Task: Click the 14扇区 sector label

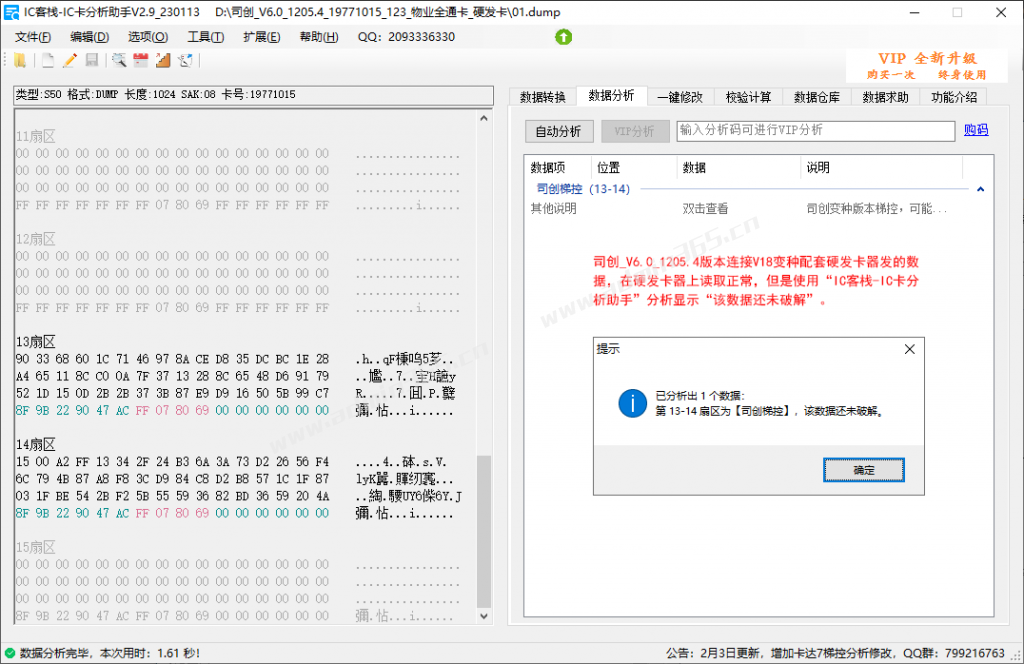Action: point(36,445)
